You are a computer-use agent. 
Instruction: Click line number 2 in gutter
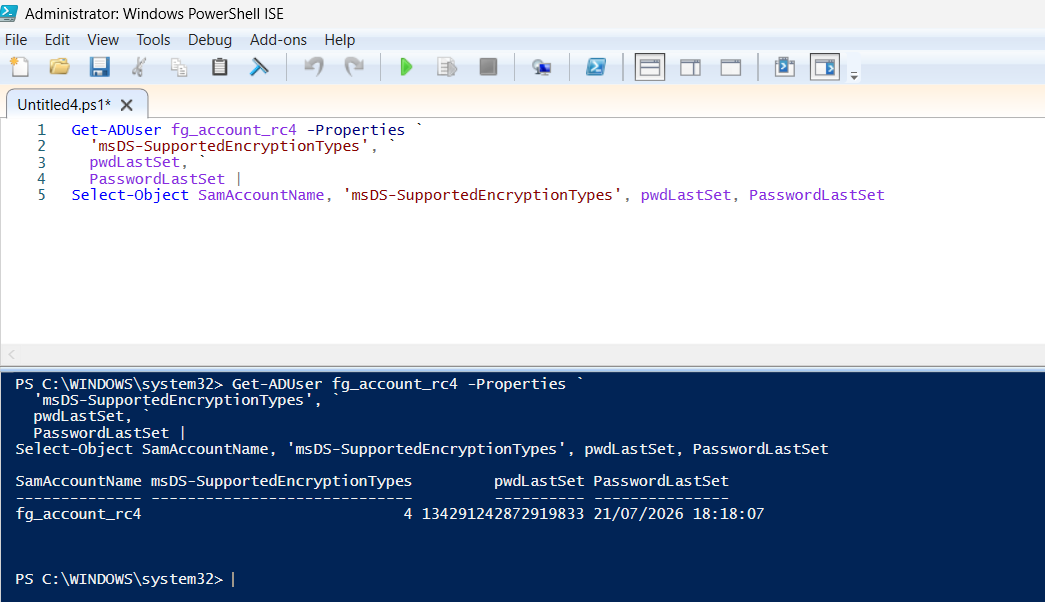point(41,146)
